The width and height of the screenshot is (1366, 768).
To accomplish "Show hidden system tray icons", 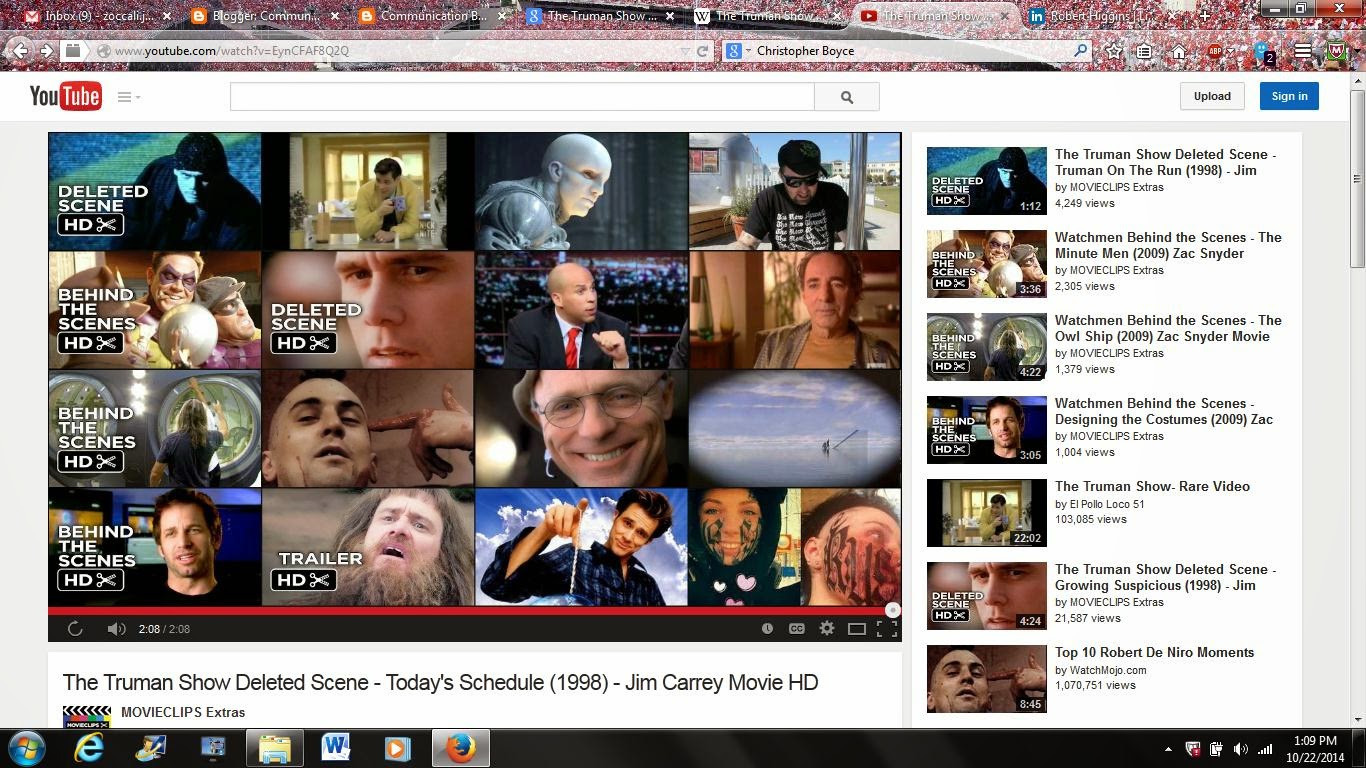I will (1168, 749).
